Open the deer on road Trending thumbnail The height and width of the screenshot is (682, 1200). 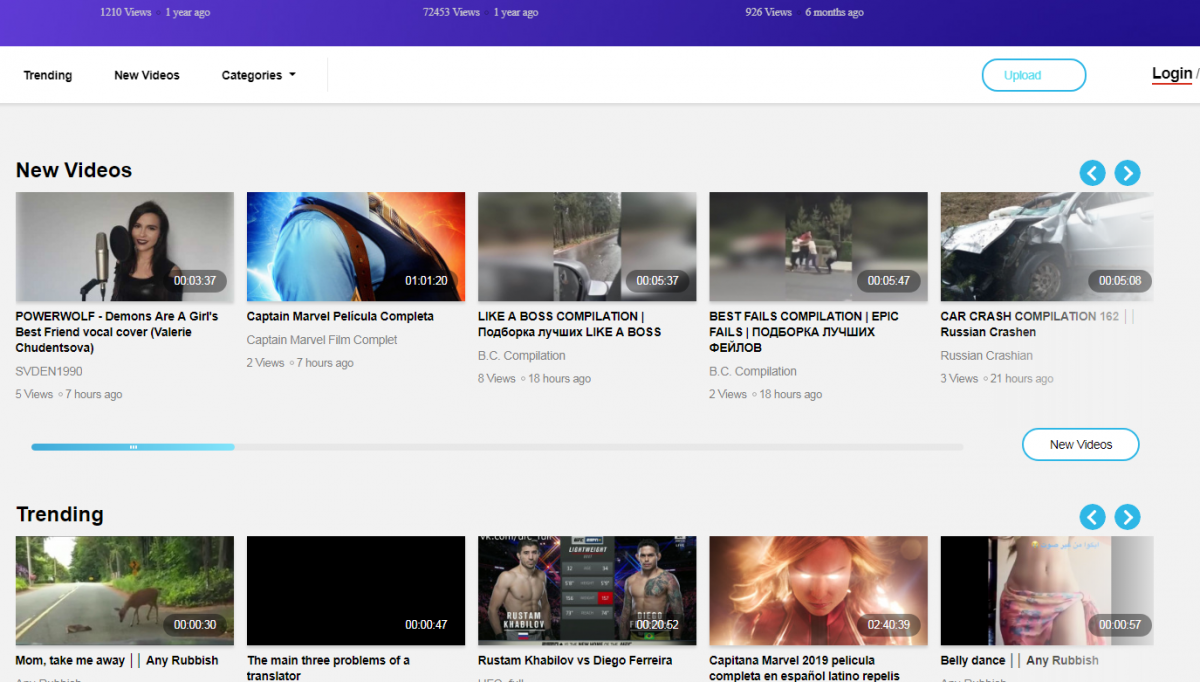tap(125, 590)
